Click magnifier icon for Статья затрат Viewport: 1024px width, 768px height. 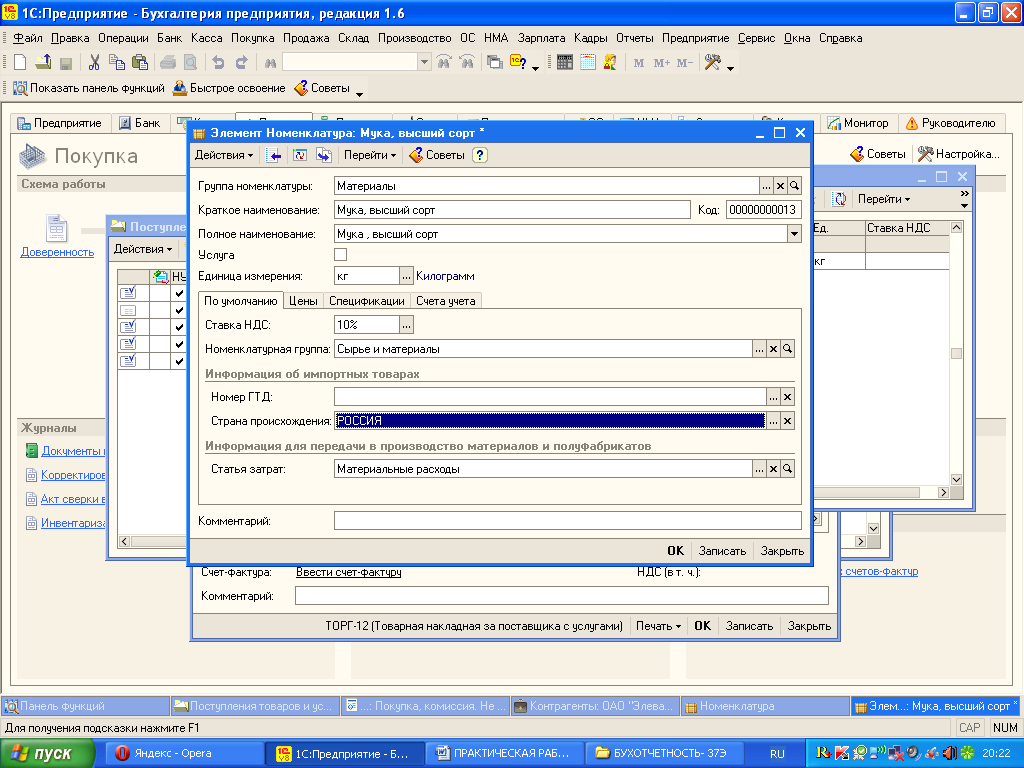pyautogui.click(x=788, y=469)
